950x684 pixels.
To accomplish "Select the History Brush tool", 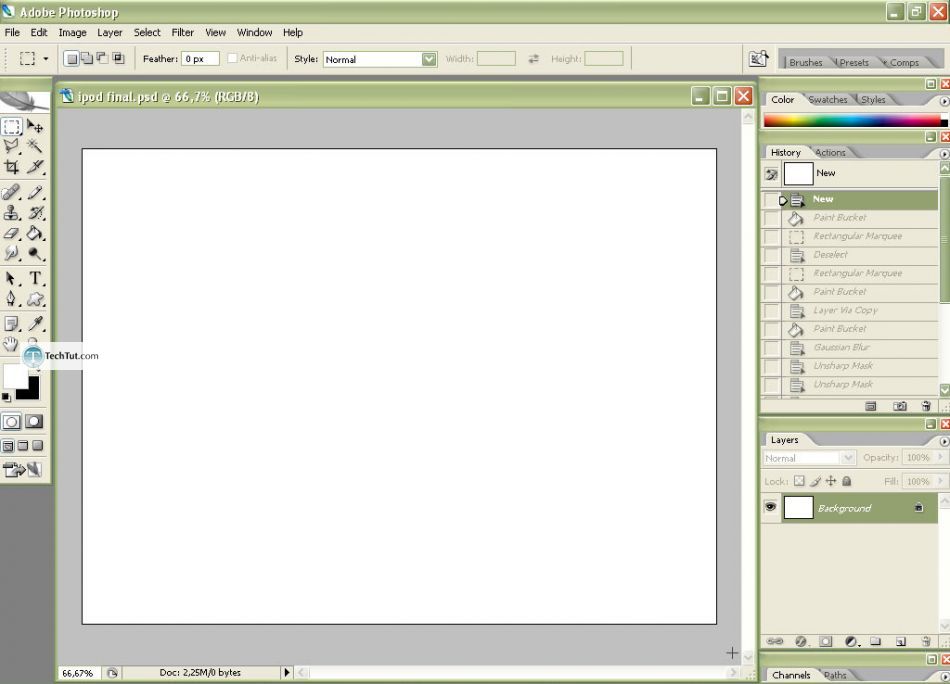I will click(35, 213).
